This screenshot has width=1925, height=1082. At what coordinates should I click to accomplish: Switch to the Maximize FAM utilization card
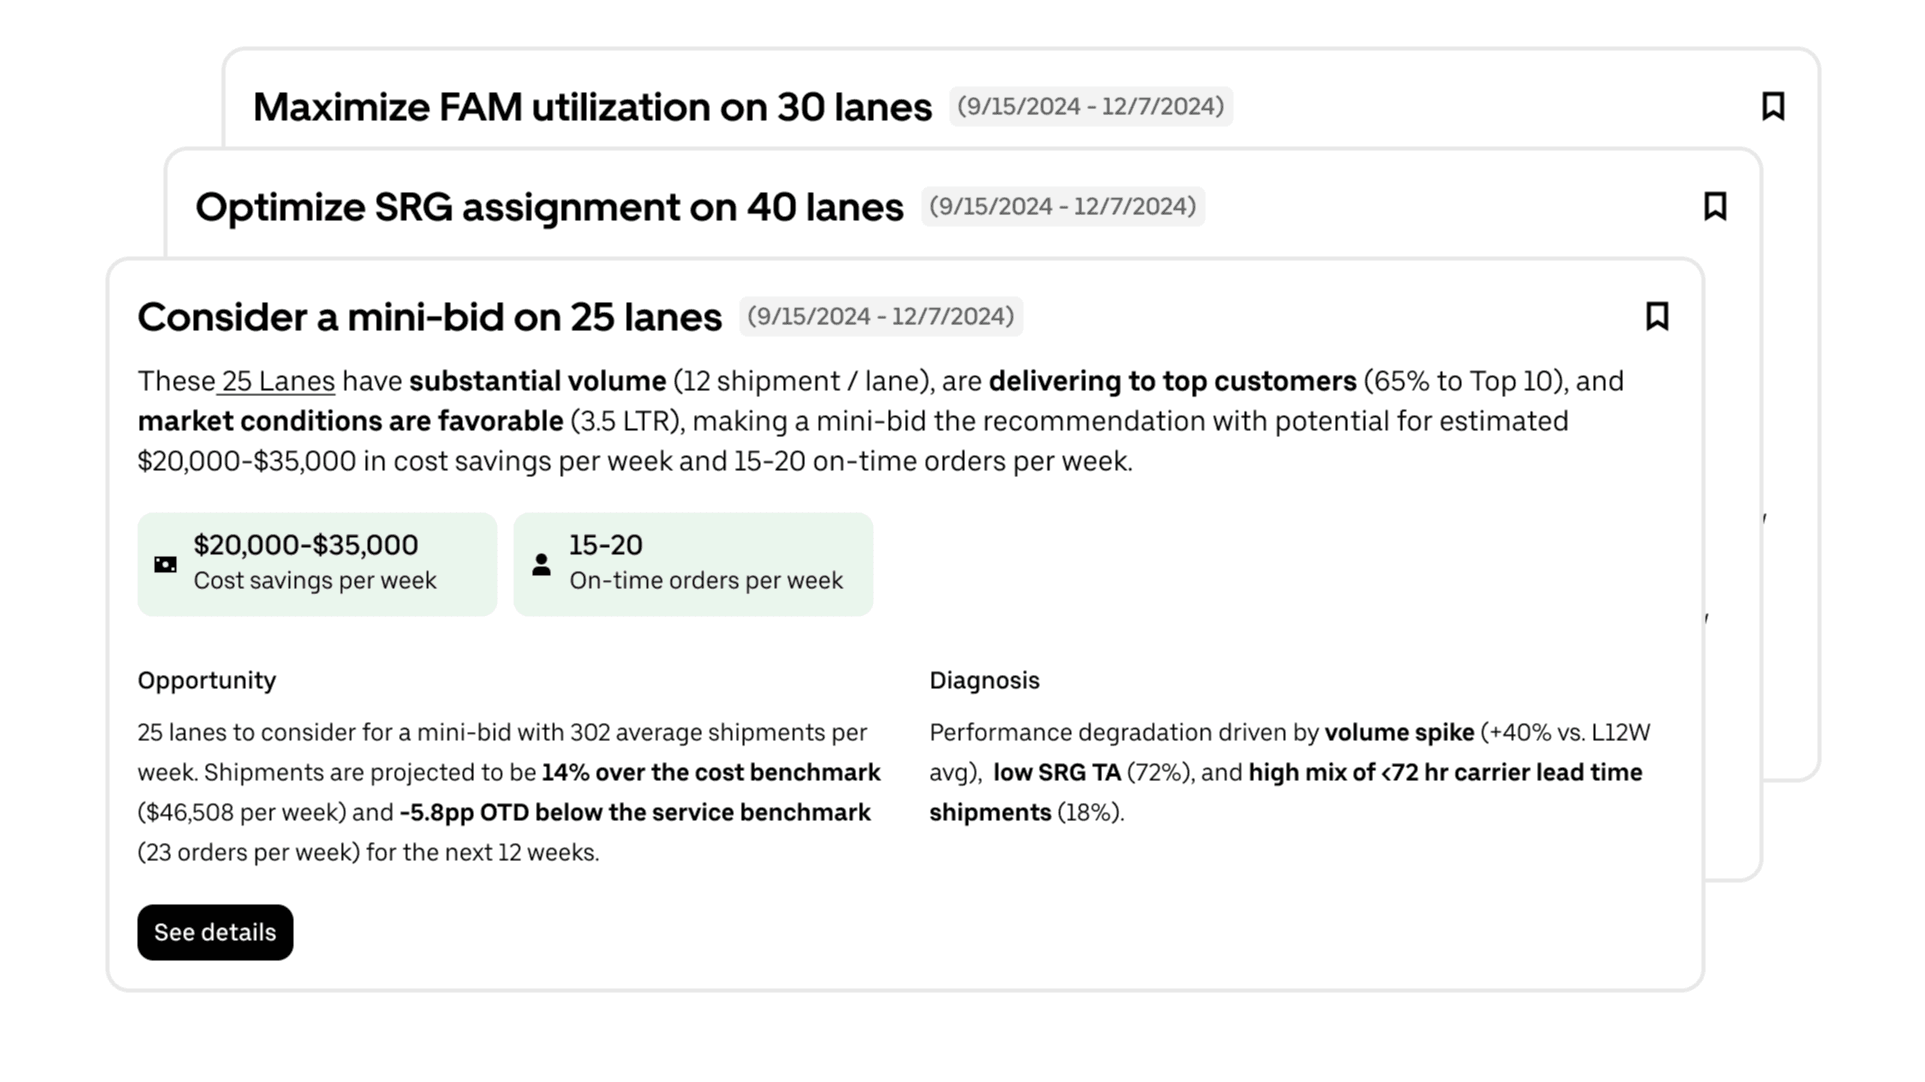pyautogui.click(x=593, y=107)
